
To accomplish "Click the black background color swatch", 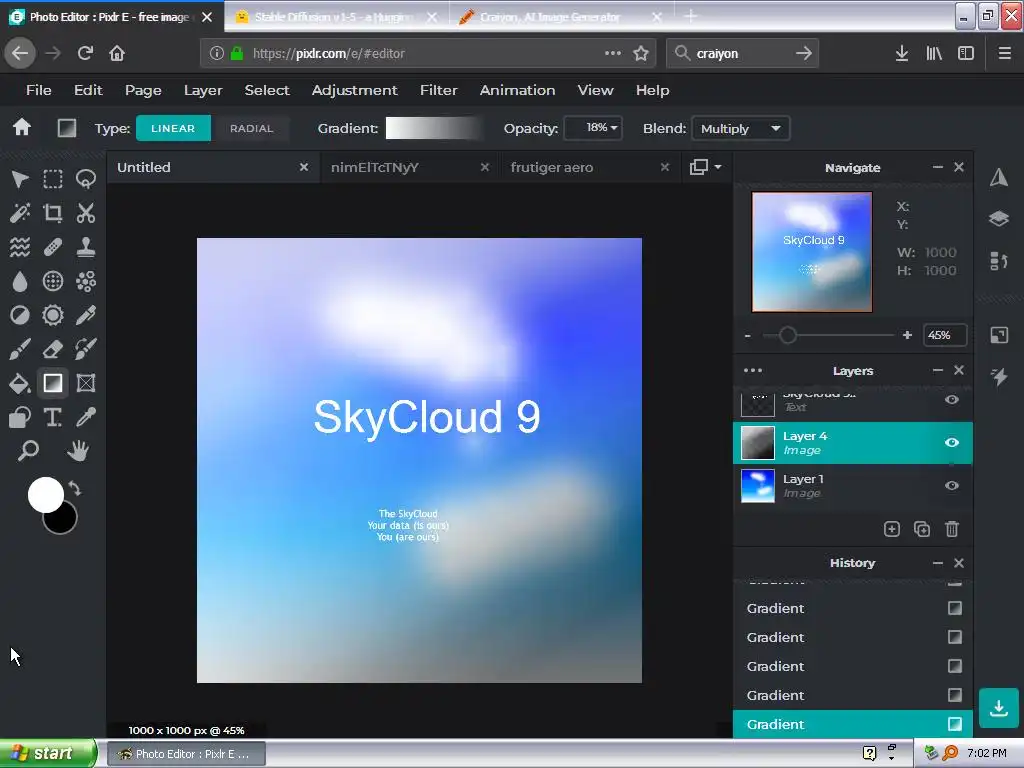I will click(64, 522).
